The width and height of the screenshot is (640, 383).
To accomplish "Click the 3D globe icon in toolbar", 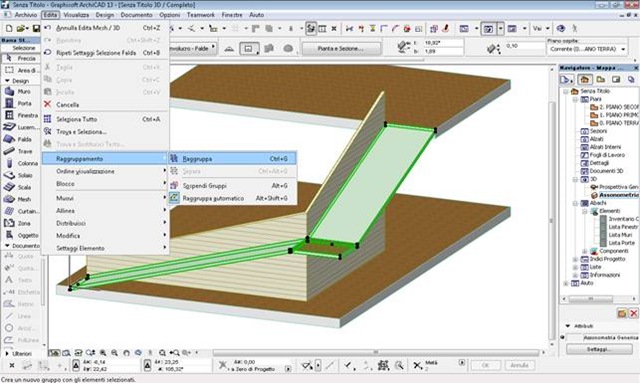I will click(561, 28).
